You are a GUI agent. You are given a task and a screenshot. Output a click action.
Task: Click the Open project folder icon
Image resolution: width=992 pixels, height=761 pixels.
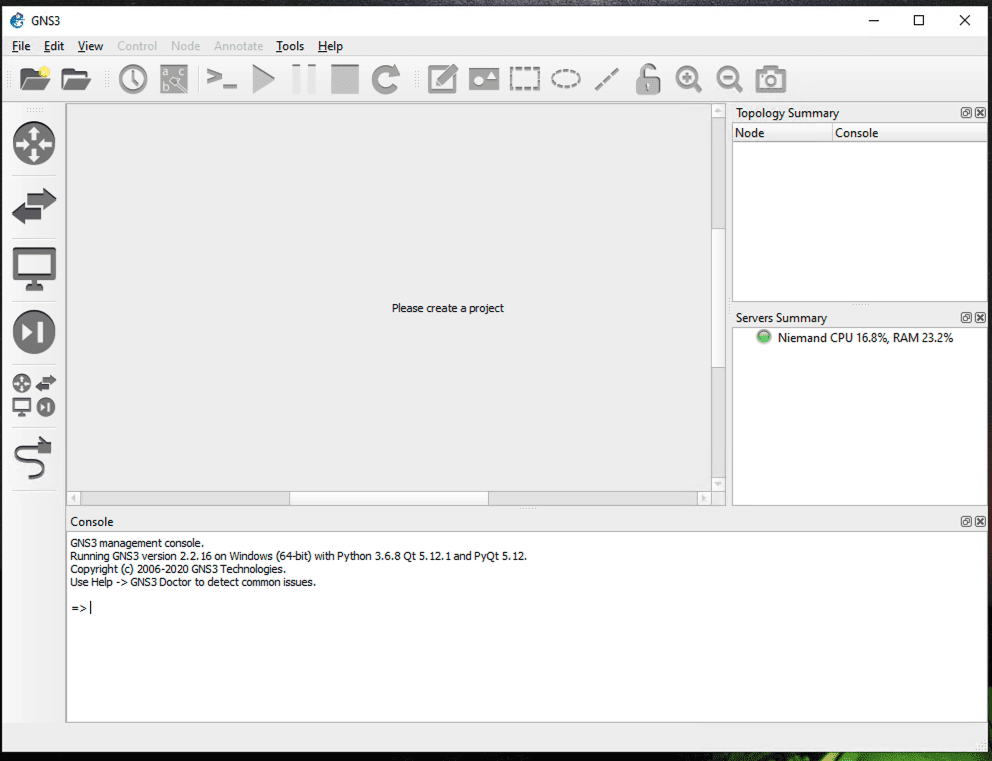76,79
